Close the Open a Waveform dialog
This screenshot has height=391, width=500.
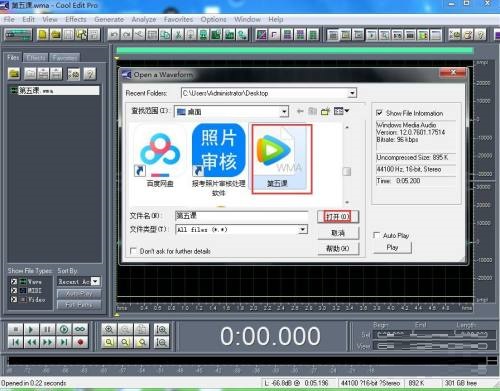[x=453, y=72]
